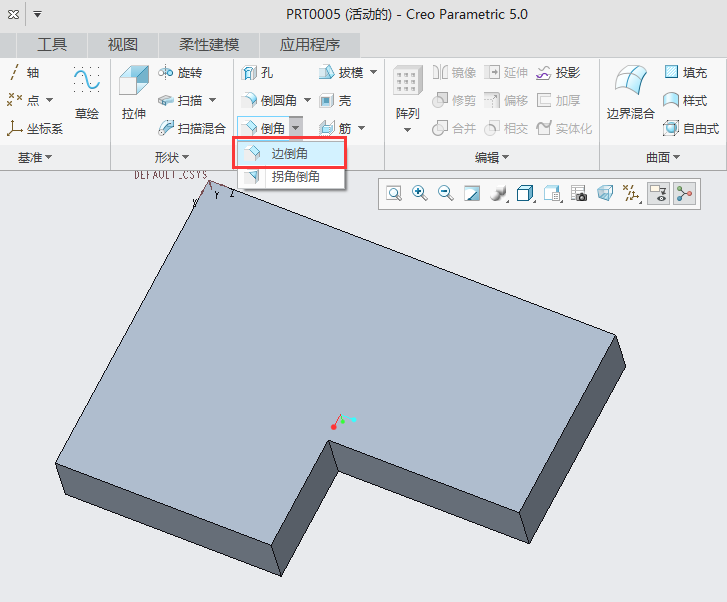Toggle datum display filters icon
727x602 pixels.
click(x=631, y=193)
